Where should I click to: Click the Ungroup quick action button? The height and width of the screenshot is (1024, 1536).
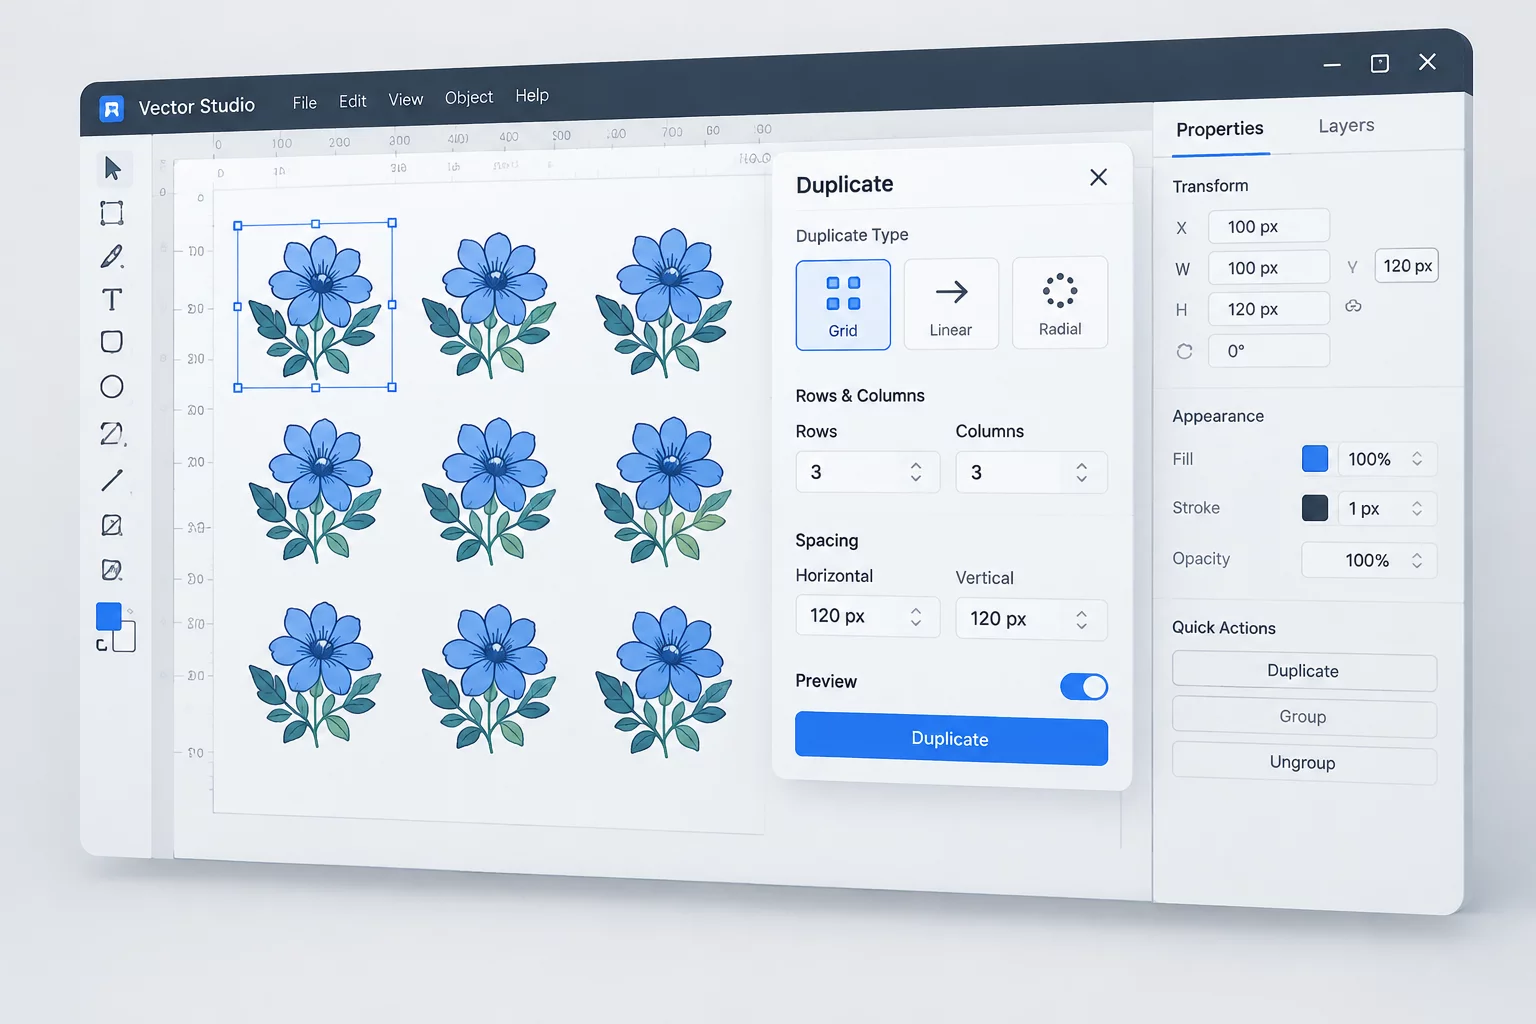(x=1304, y=763)
